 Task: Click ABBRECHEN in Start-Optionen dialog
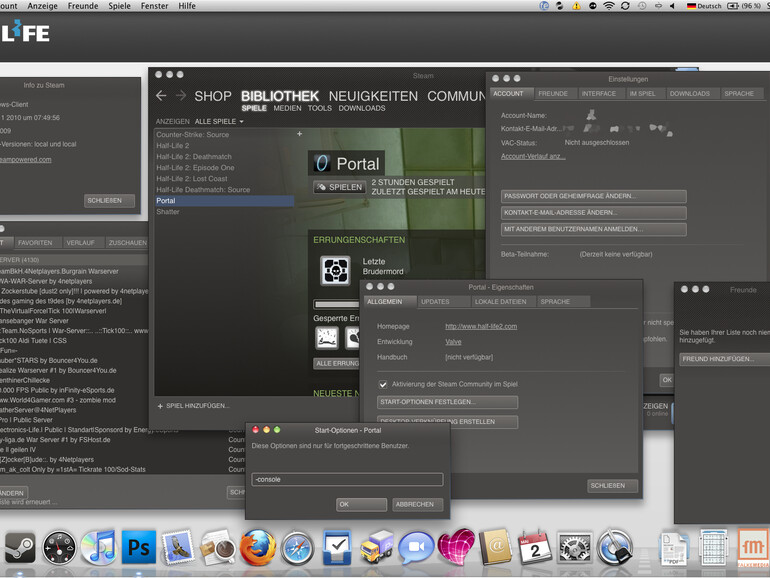[x=418, y=504]
